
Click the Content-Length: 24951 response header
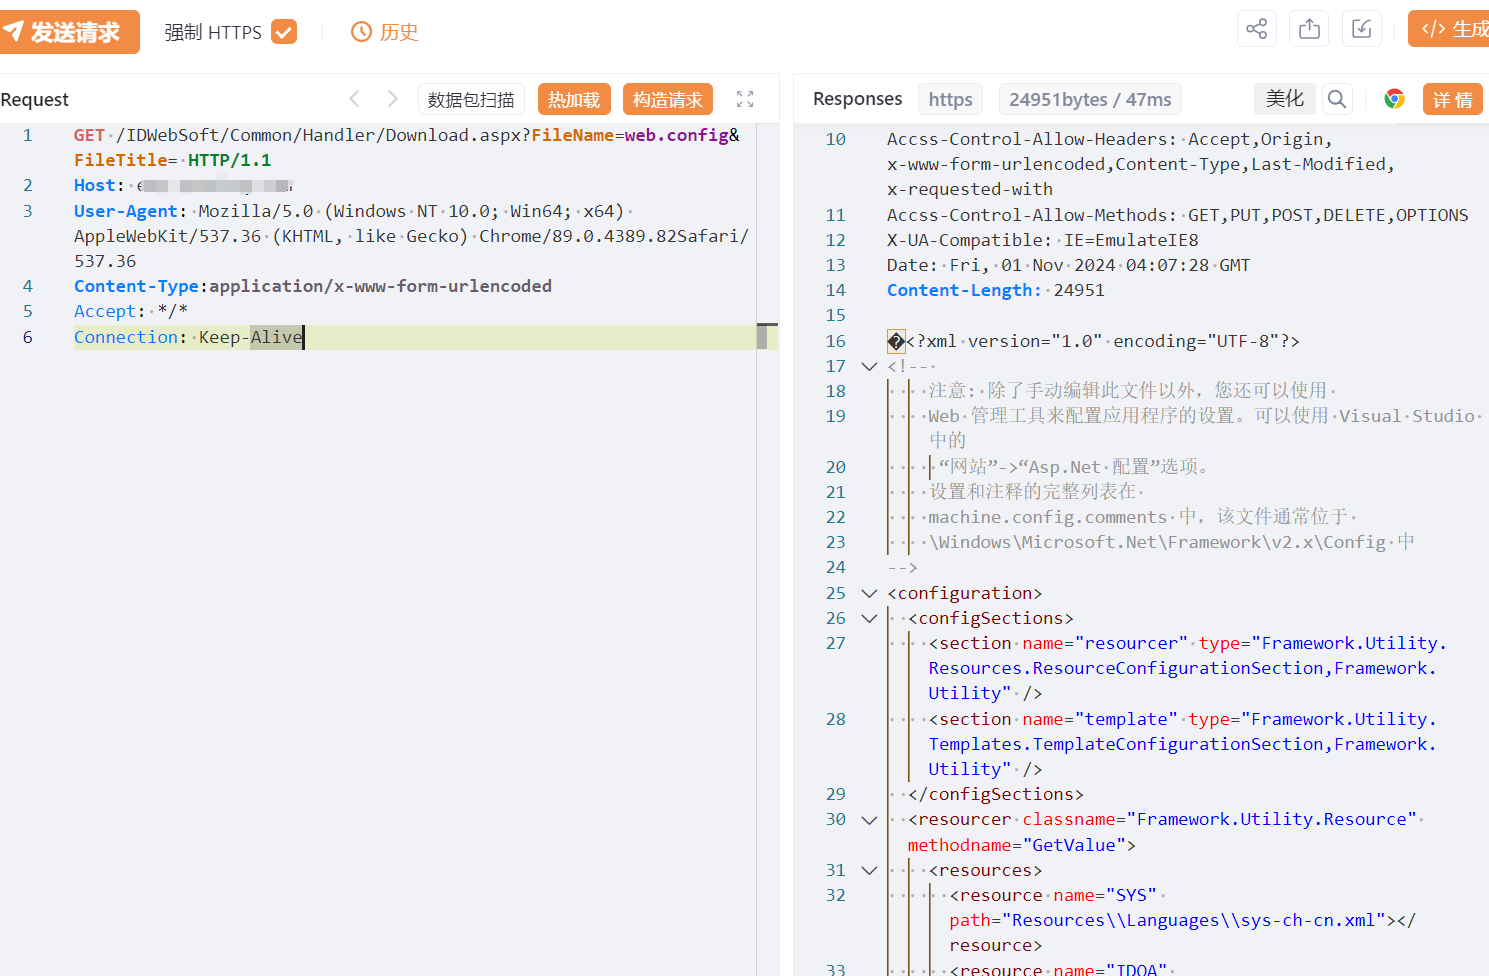pyautogui.click(x=996, y=290)
